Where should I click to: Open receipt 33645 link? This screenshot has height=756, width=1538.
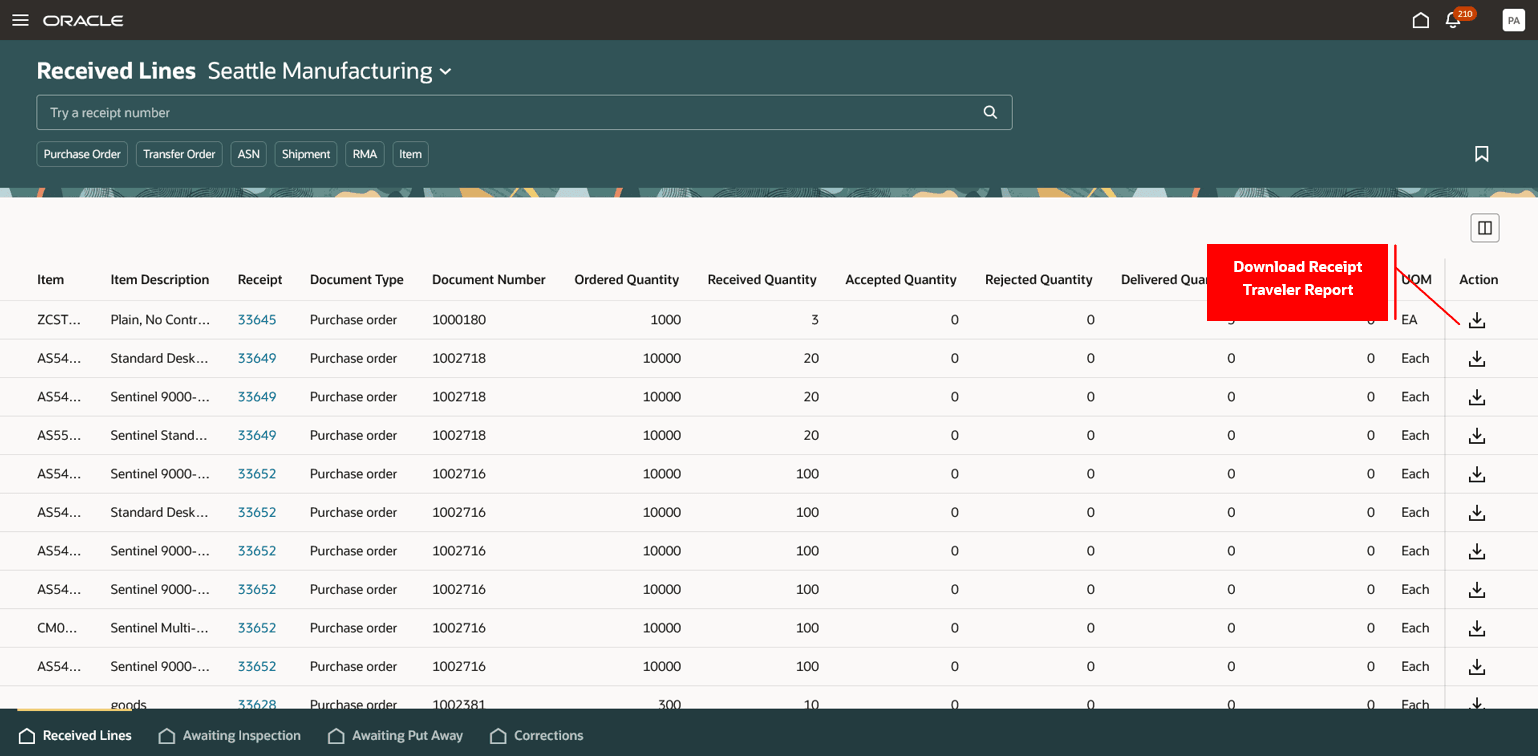[257, 320]
